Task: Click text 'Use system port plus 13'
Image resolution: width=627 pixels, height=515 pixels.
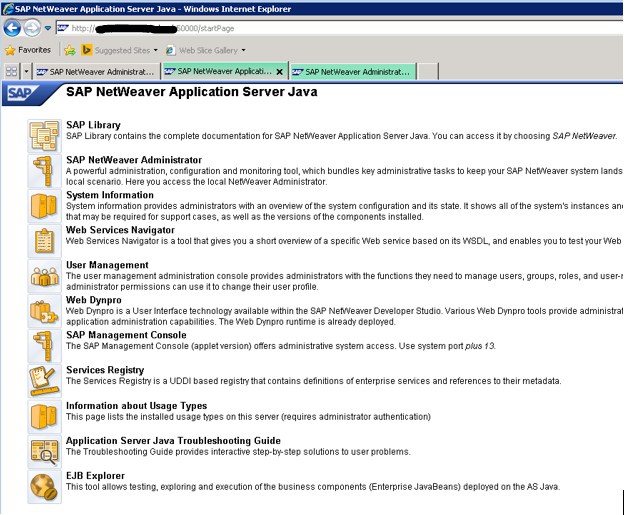Action: coord(447,346)
